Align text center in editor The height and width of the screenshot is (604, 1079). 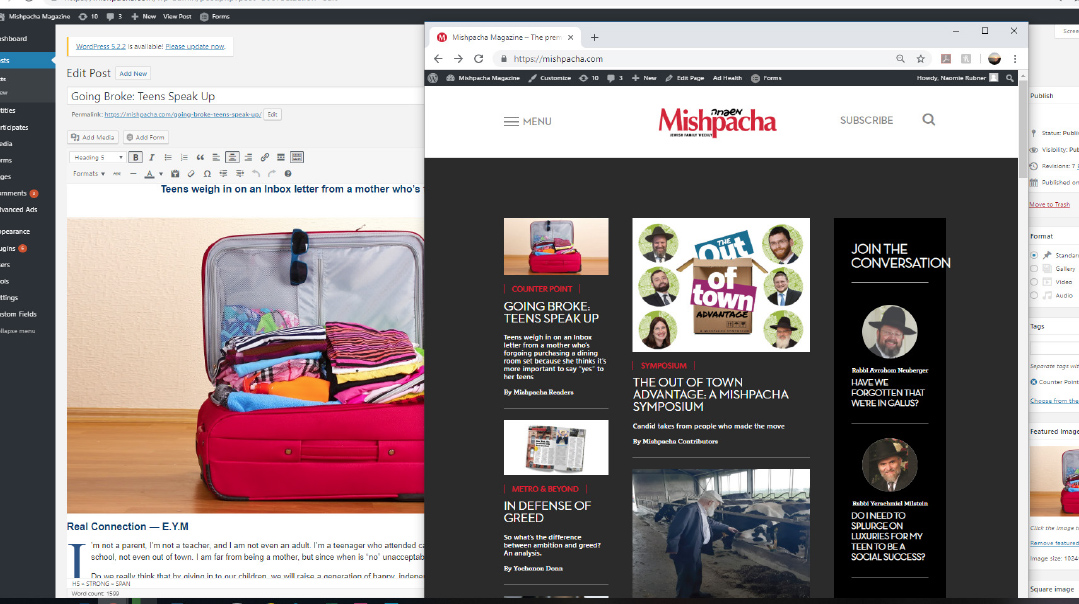(233, 158)
